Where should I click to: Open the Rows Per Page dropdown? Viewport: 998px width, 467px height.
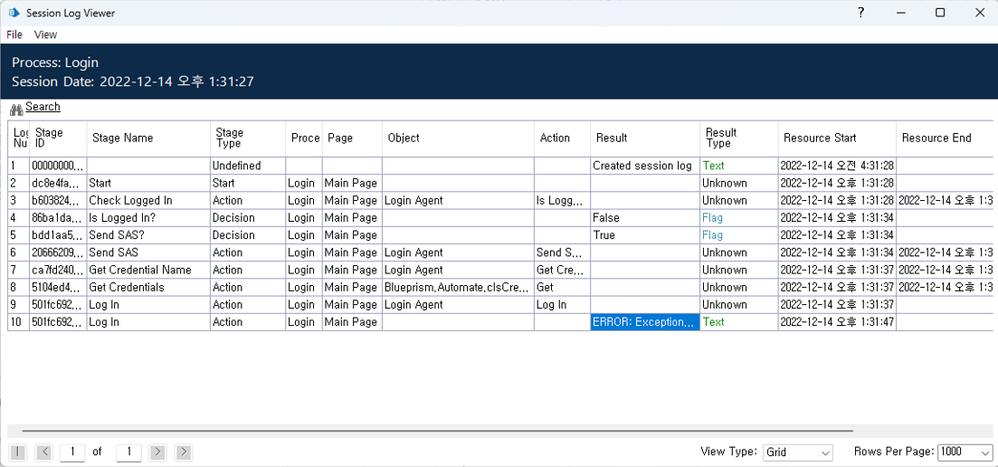pos(965,452)
